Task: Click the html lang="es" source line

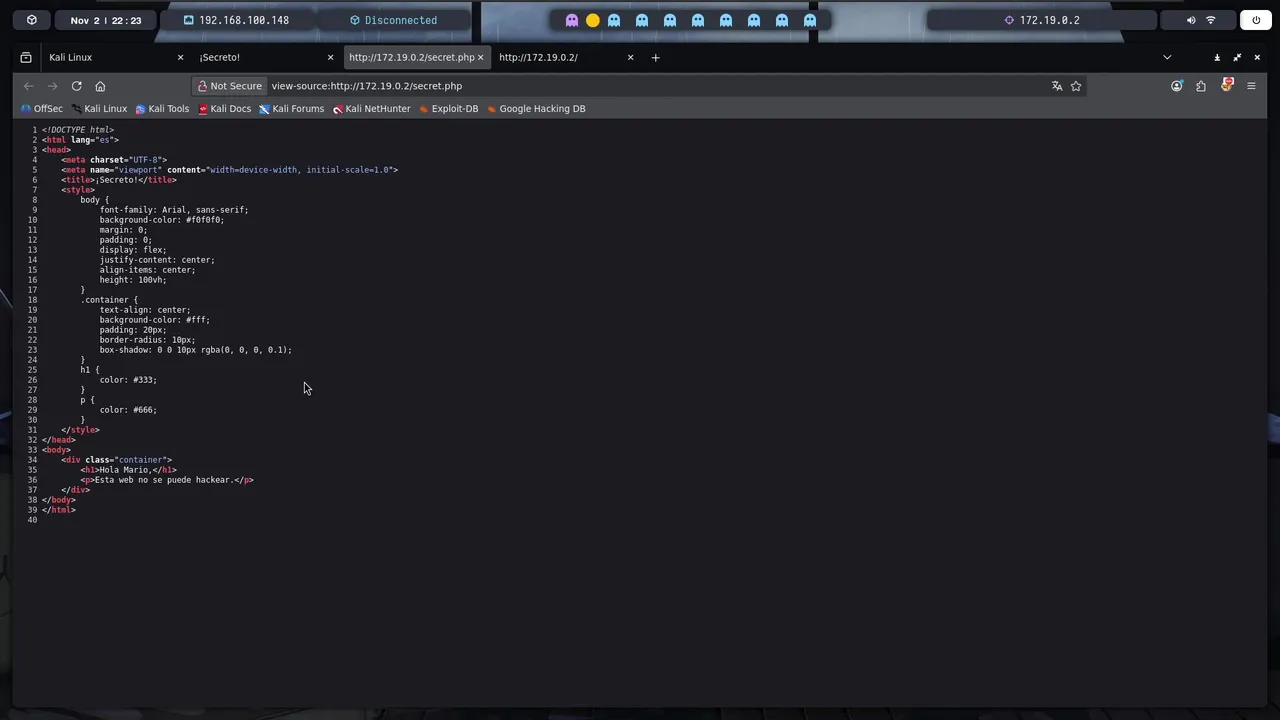Action: click(x=80, y=140)
